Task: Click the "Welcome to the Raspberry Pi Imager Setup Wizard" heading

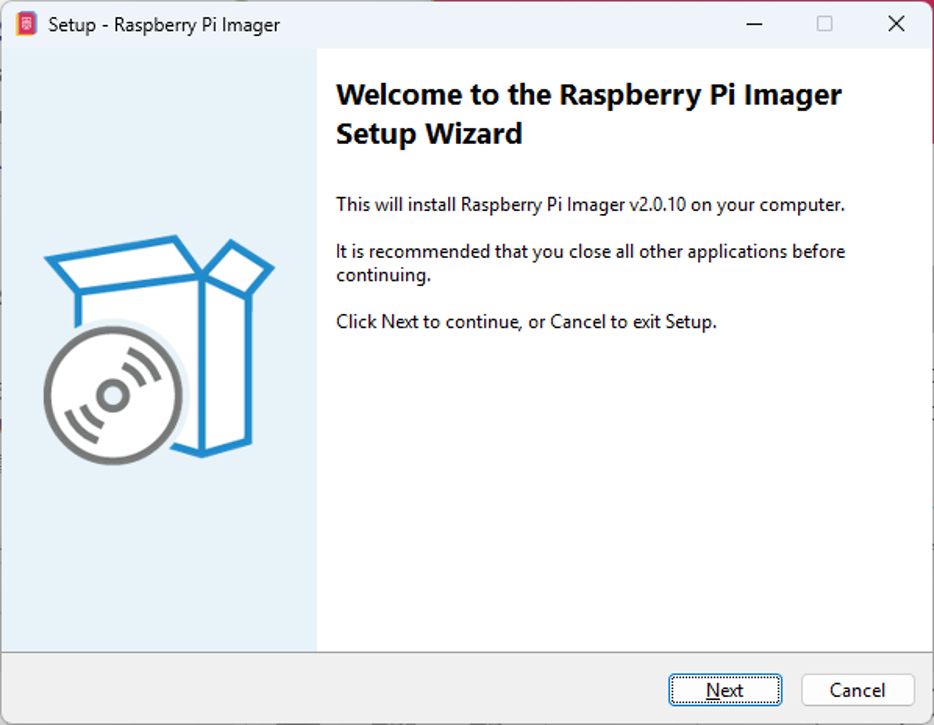Action: pyautogui.click(x=589, y=114)
